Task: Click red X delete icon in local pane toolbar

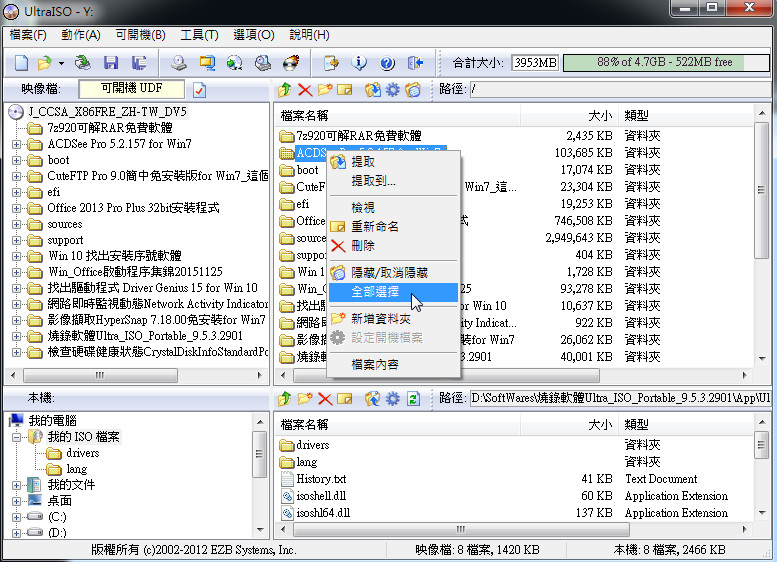Action: (x=325, y=398)
